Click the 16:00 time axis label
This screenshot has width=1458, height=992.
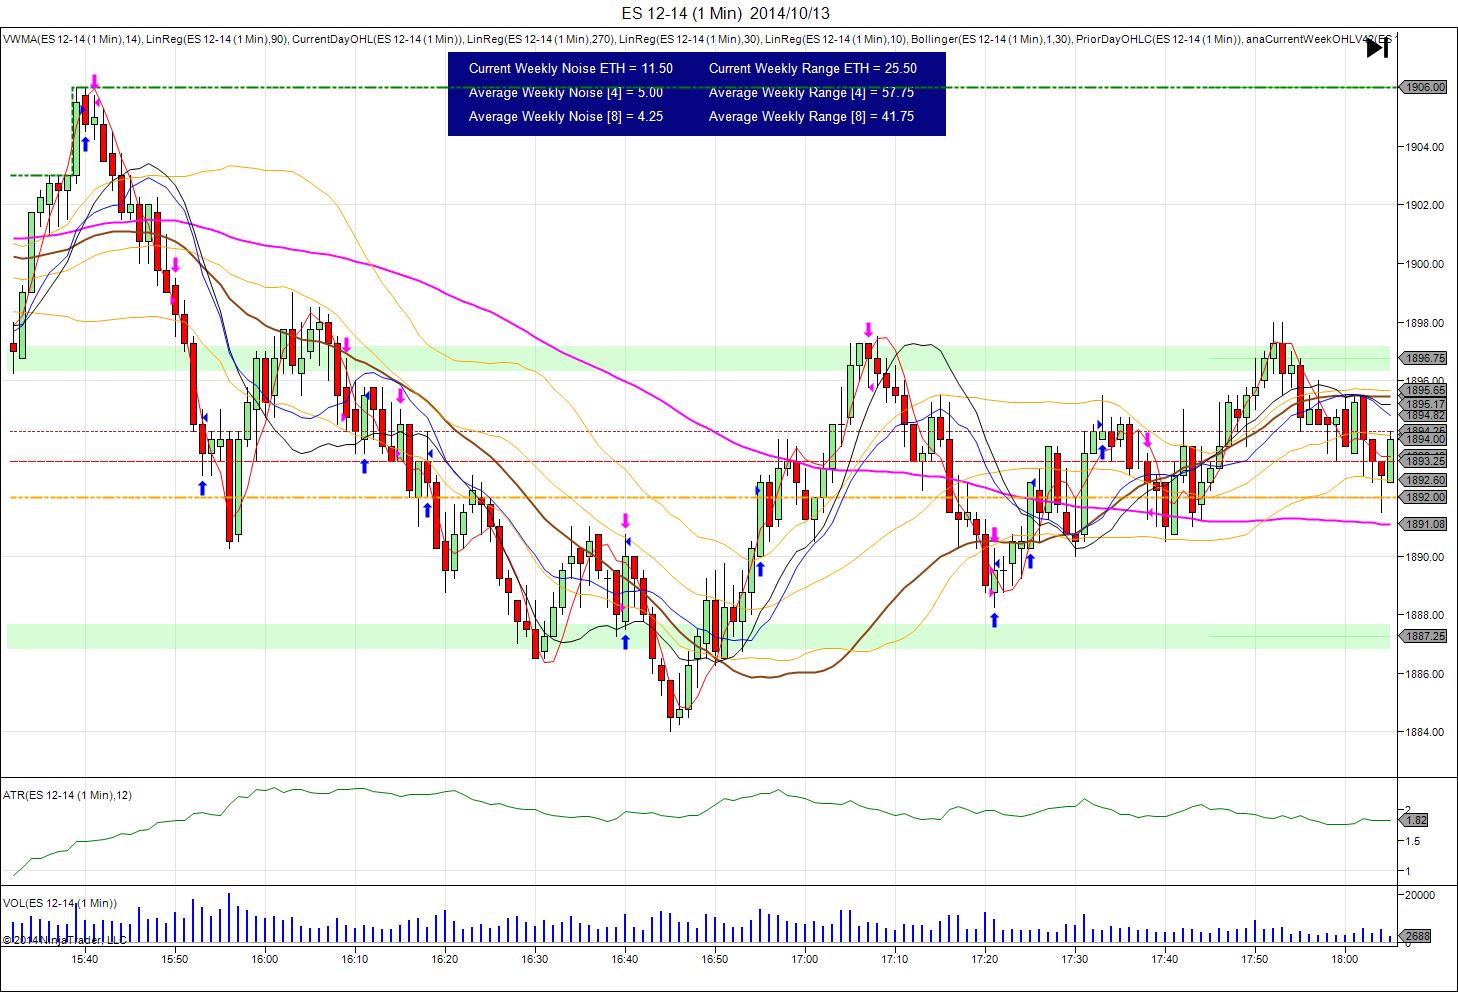[x=264, y=959]
